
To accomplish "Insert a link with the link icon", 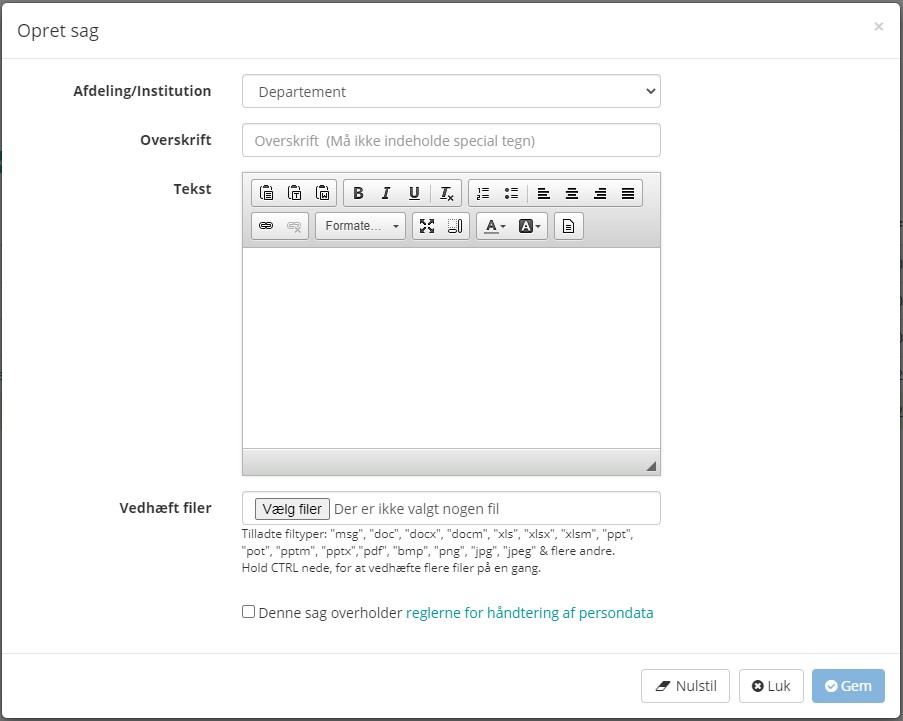I will pos(266,226).
